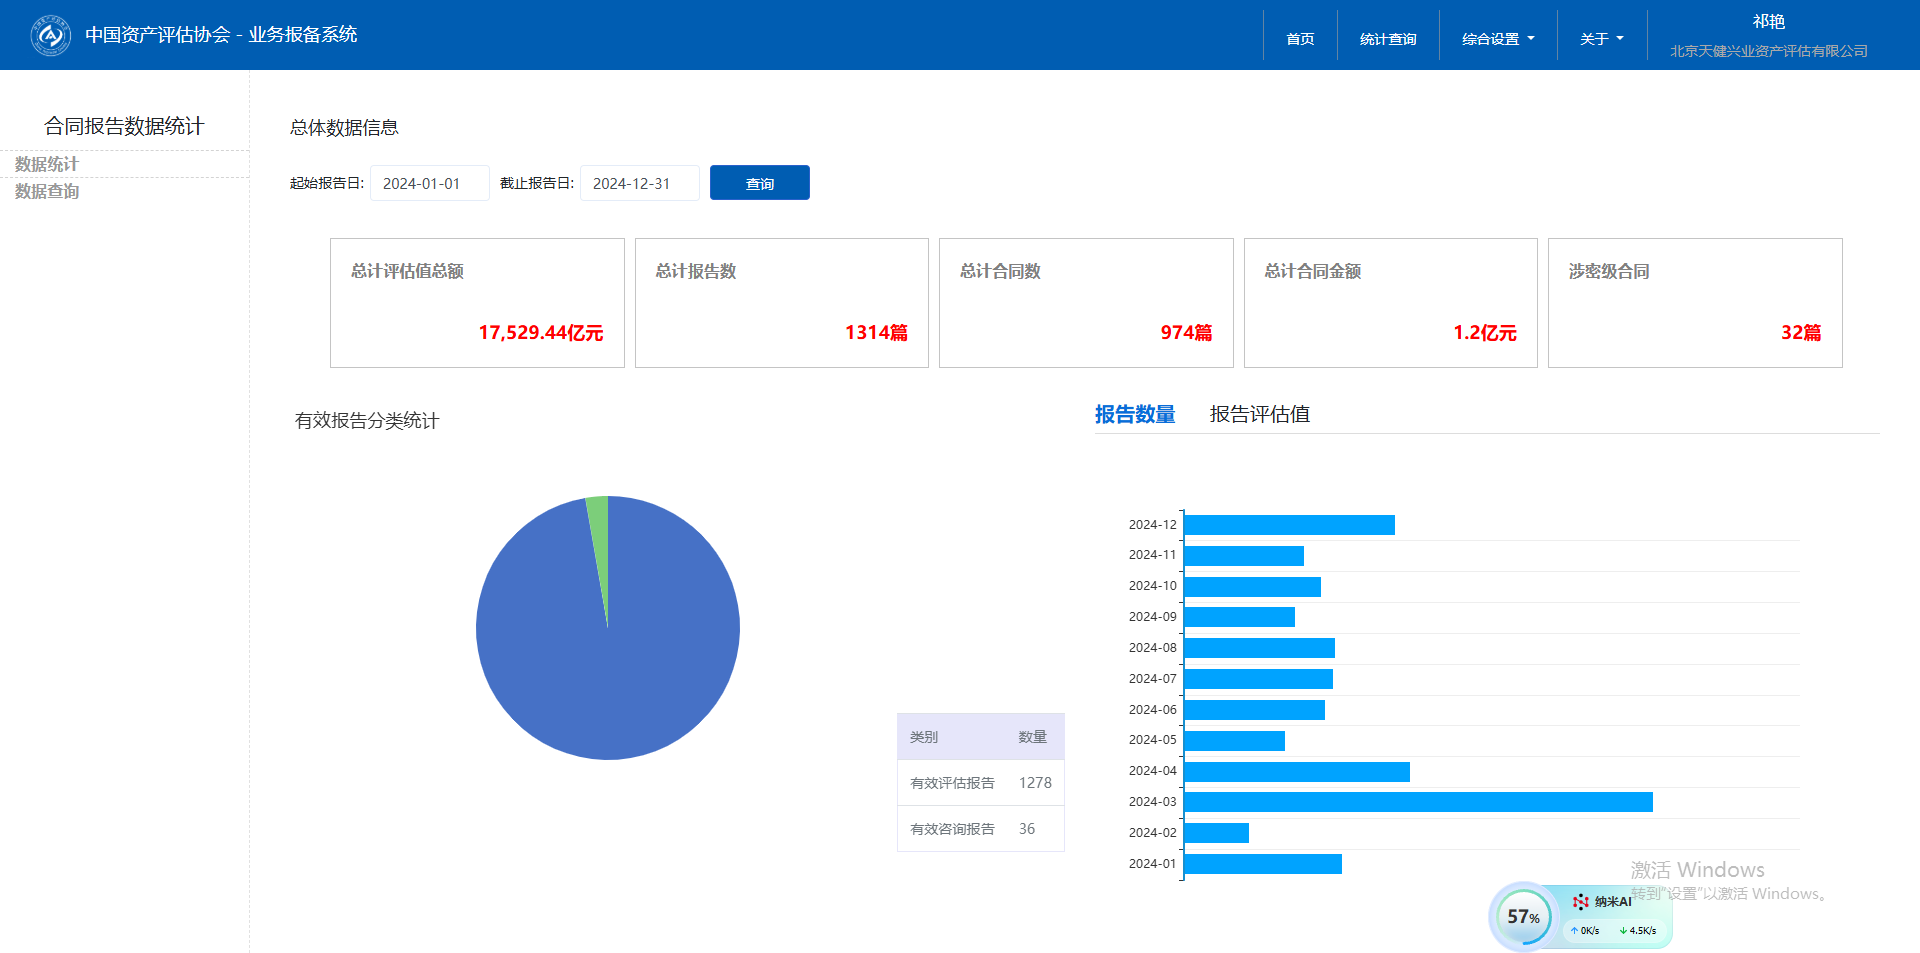Image resolution: width=1920 pixels, height=953 pixels.
Task: Open 数据统计 in the left sidebar
Action: [47, 164]
